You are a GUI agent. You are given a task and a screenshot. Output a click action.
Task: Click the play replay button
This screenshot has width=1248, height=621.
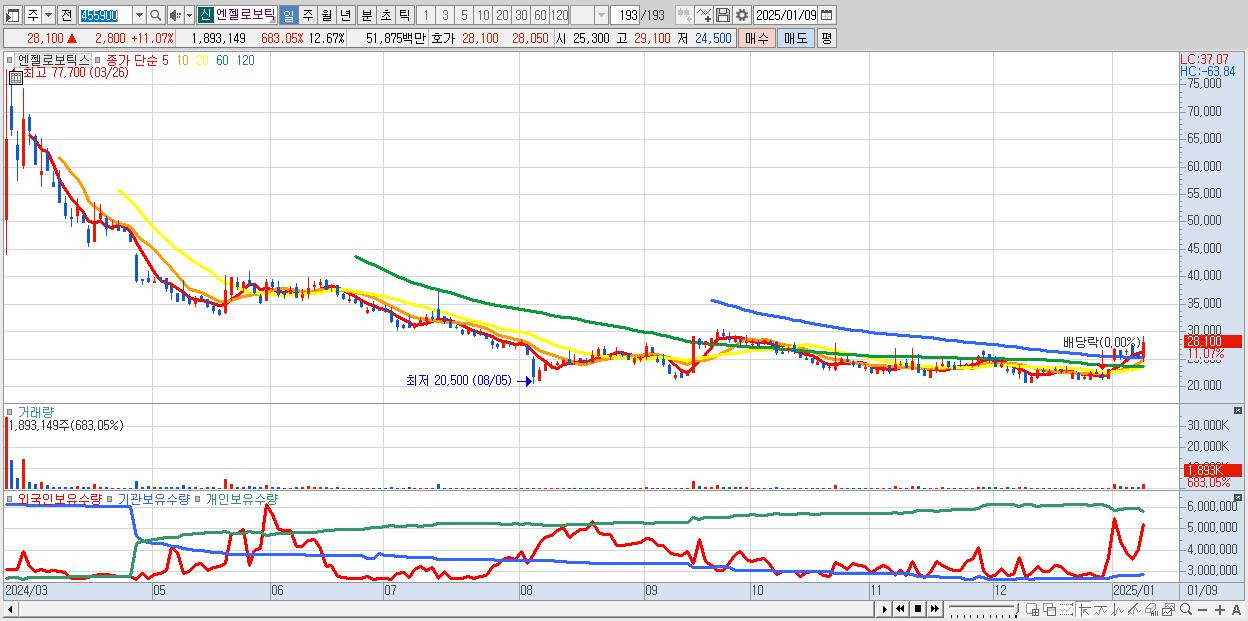pyautogui.click(x=885, y=609)
